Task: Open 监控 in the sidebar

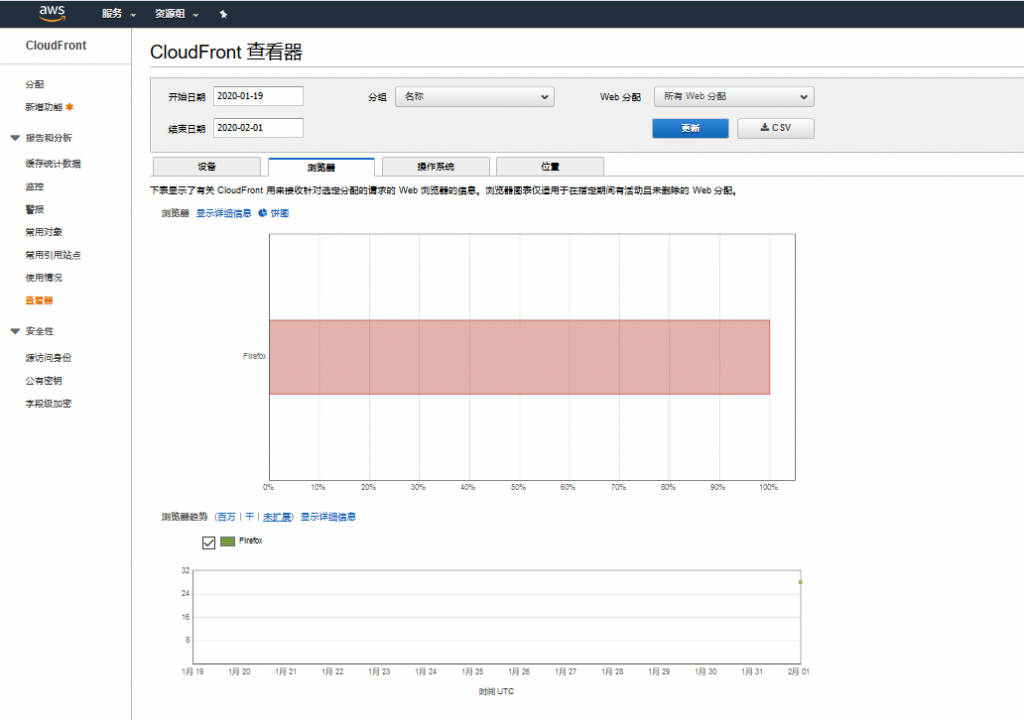Action: click(35, 187)
